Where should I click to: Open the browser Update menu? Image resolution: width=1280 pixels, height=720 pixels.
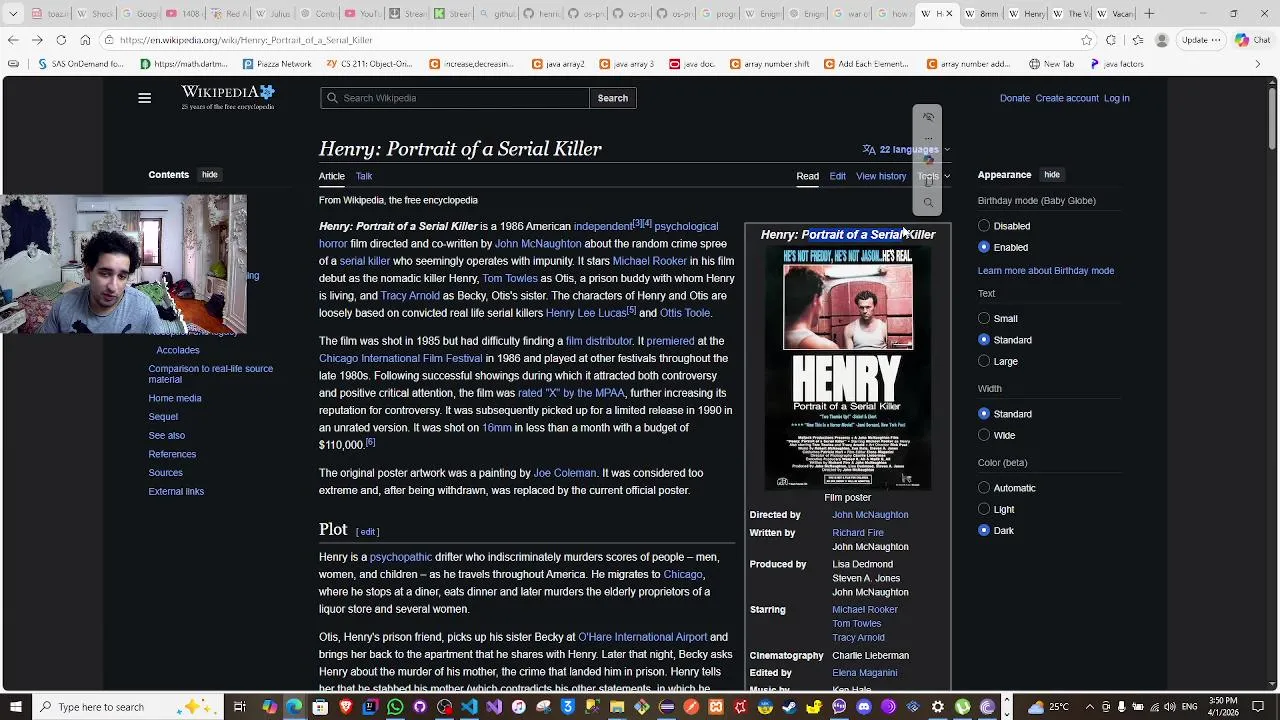coord(1200,40)
